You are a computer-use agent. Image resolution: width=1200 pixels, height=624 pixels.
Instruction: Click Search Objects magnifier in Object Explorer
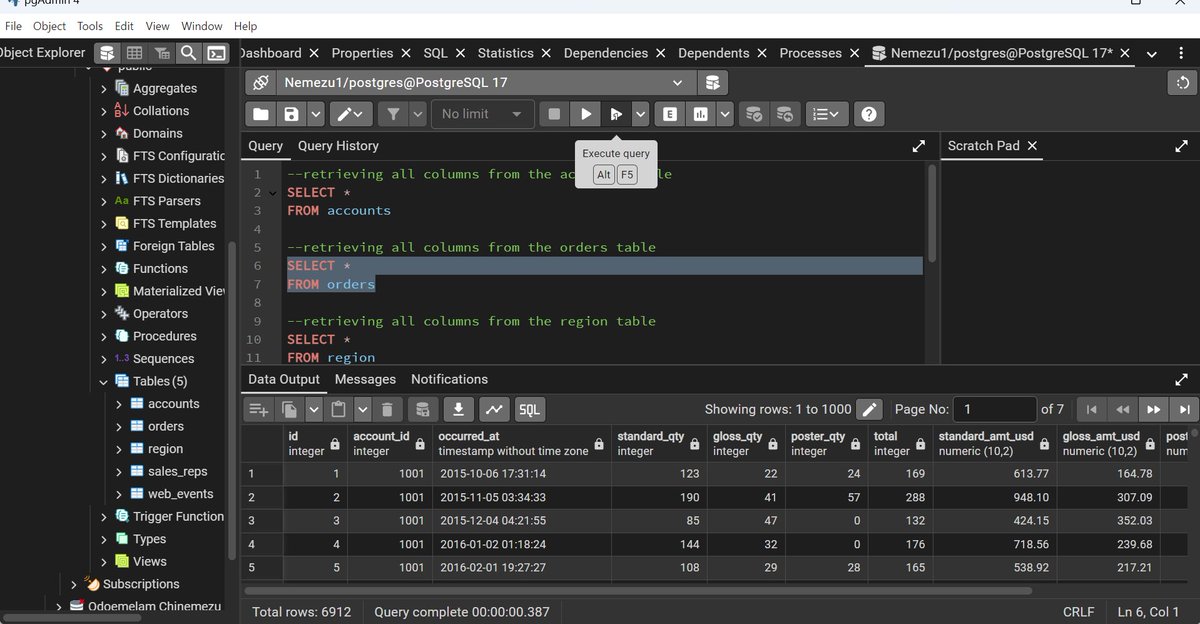pyautogui.click(x=188, y=53)
